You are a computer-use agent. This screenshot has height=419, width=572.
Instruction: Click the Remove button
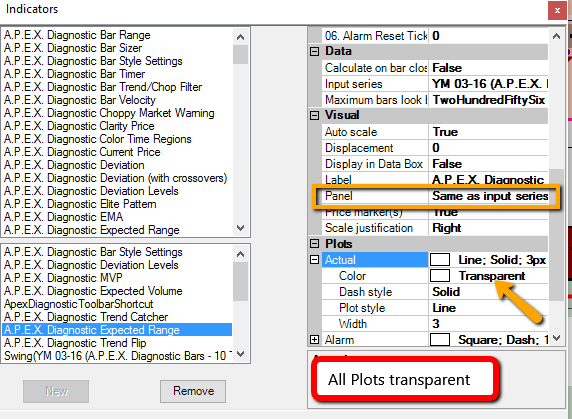pyautogui.click(x=193, y=391)
